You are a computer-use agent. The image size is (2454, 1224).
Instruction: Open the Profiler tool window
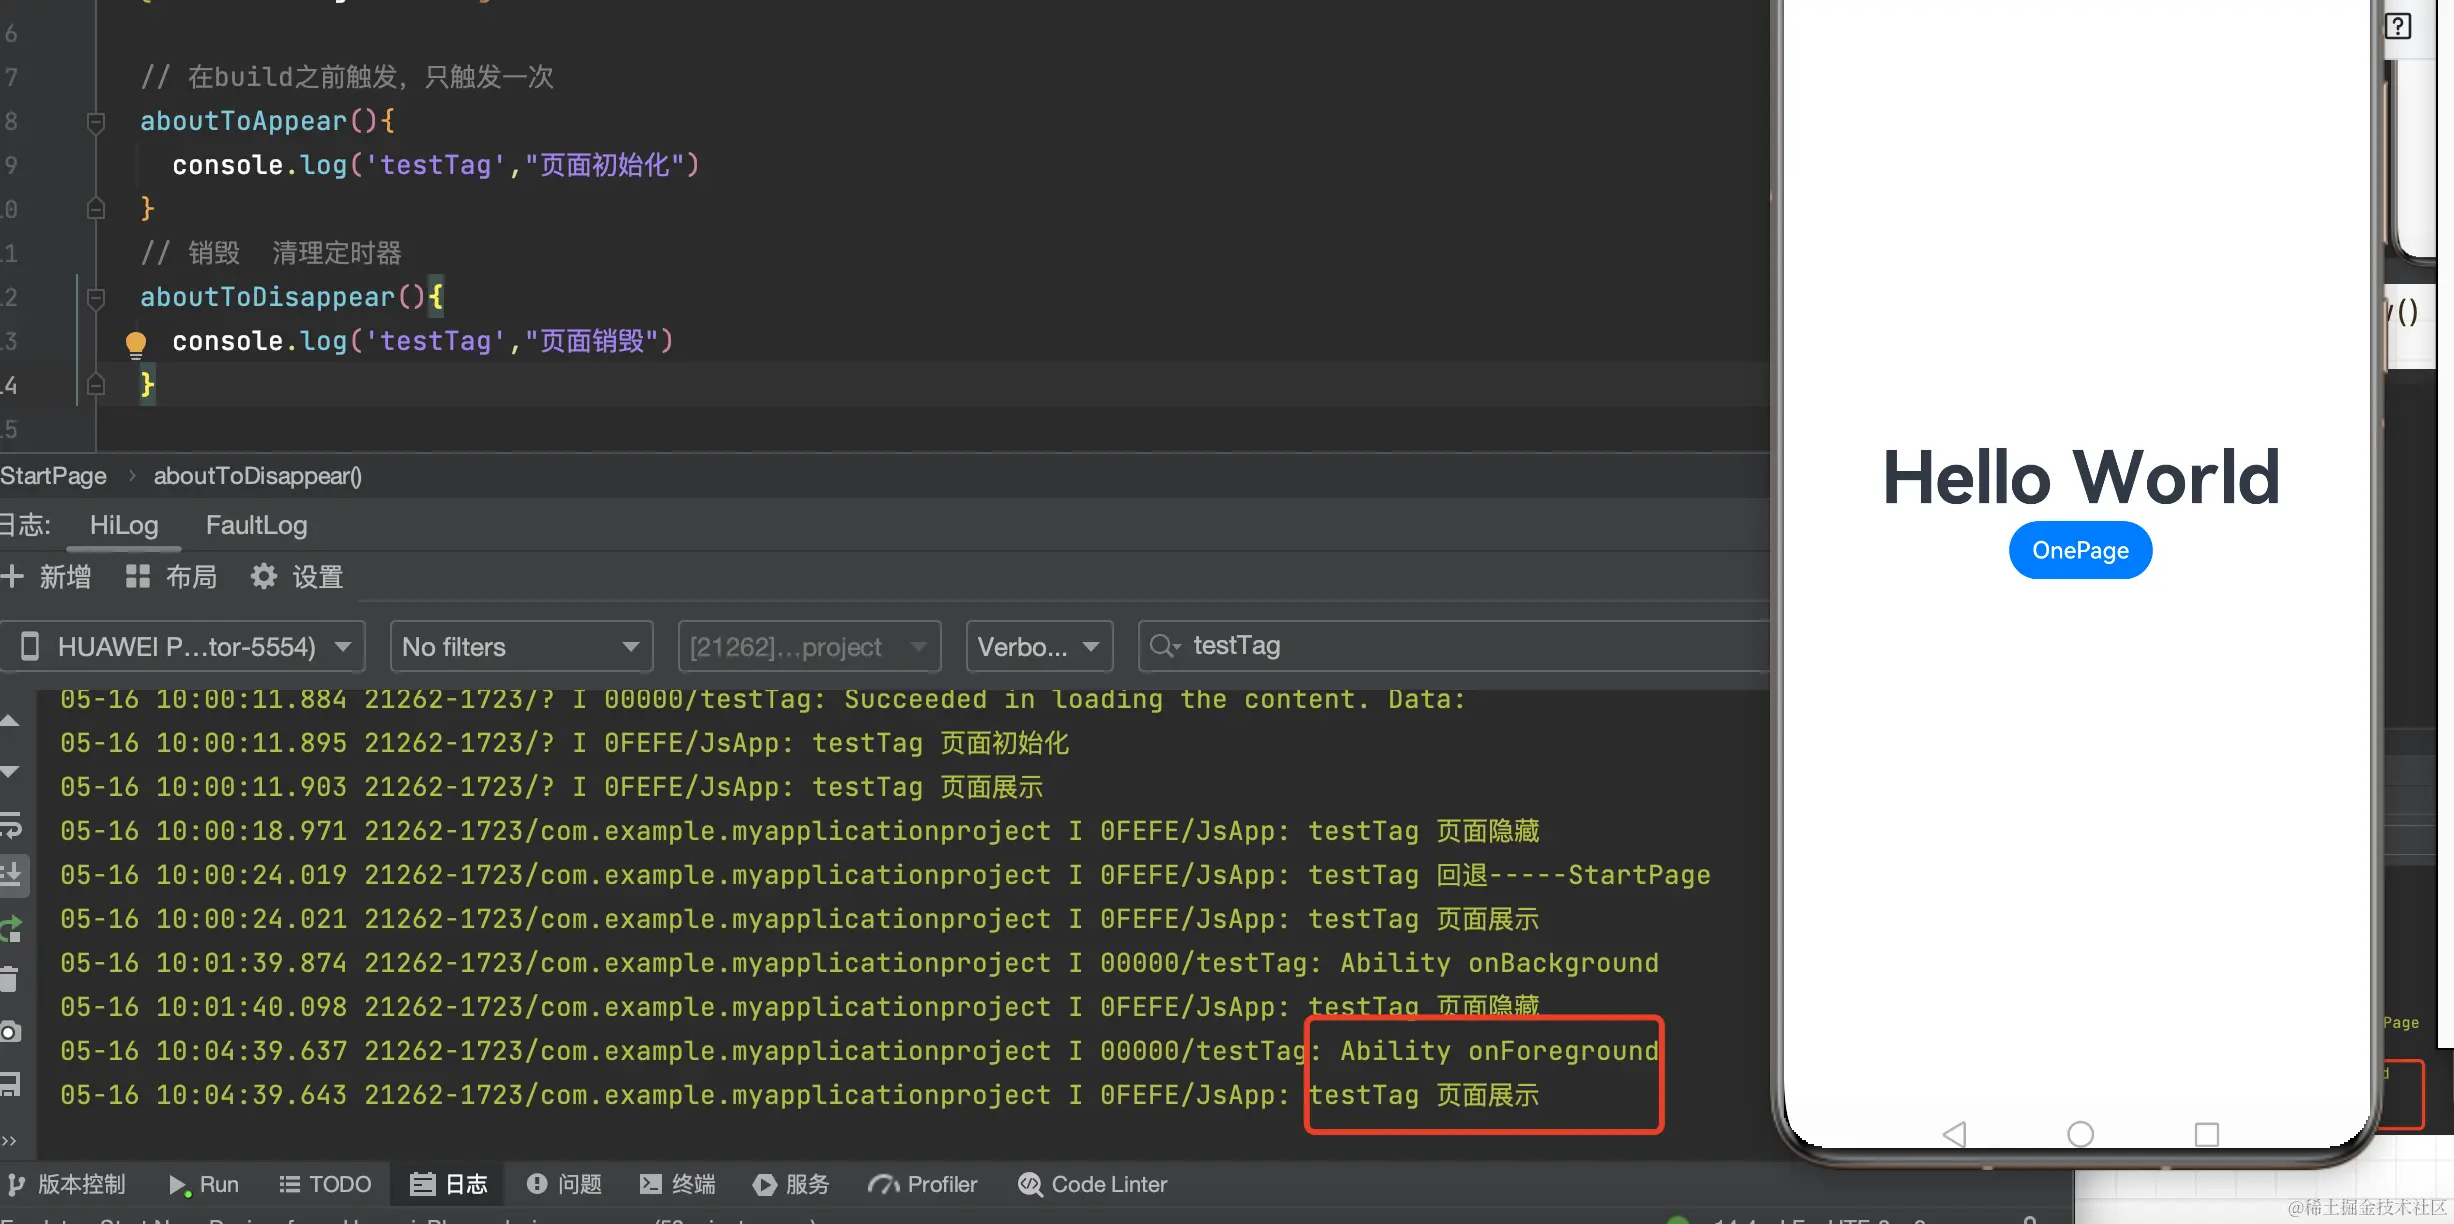(x=923, y=1185)
